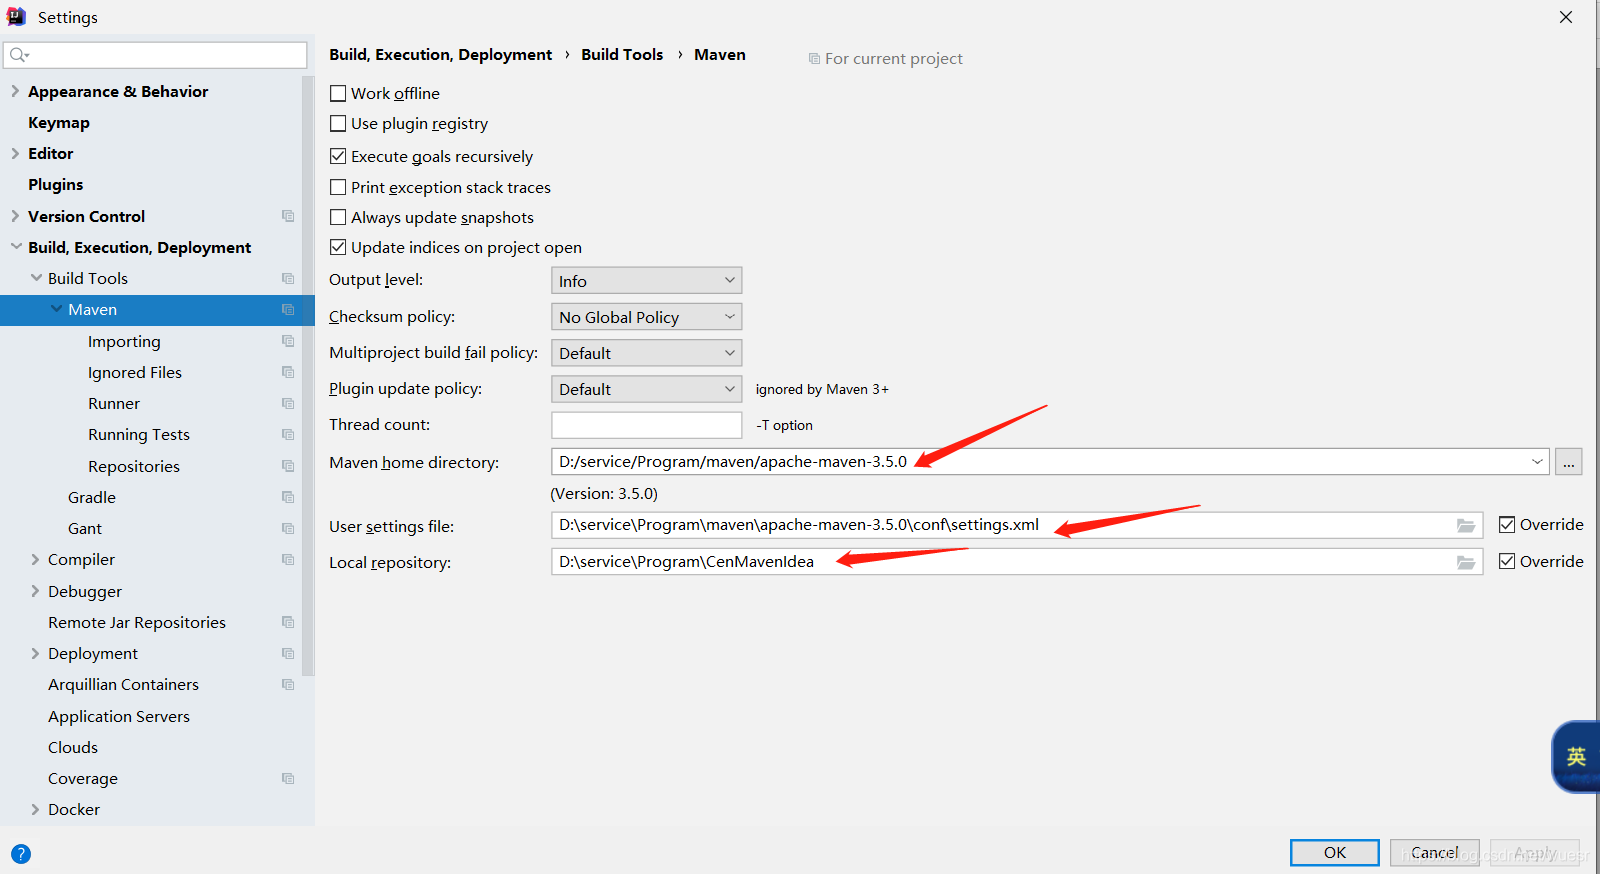Click the project-level icon next to Running Tests
The width and height of the screenshot is (1600, 874).
[288, 434]
